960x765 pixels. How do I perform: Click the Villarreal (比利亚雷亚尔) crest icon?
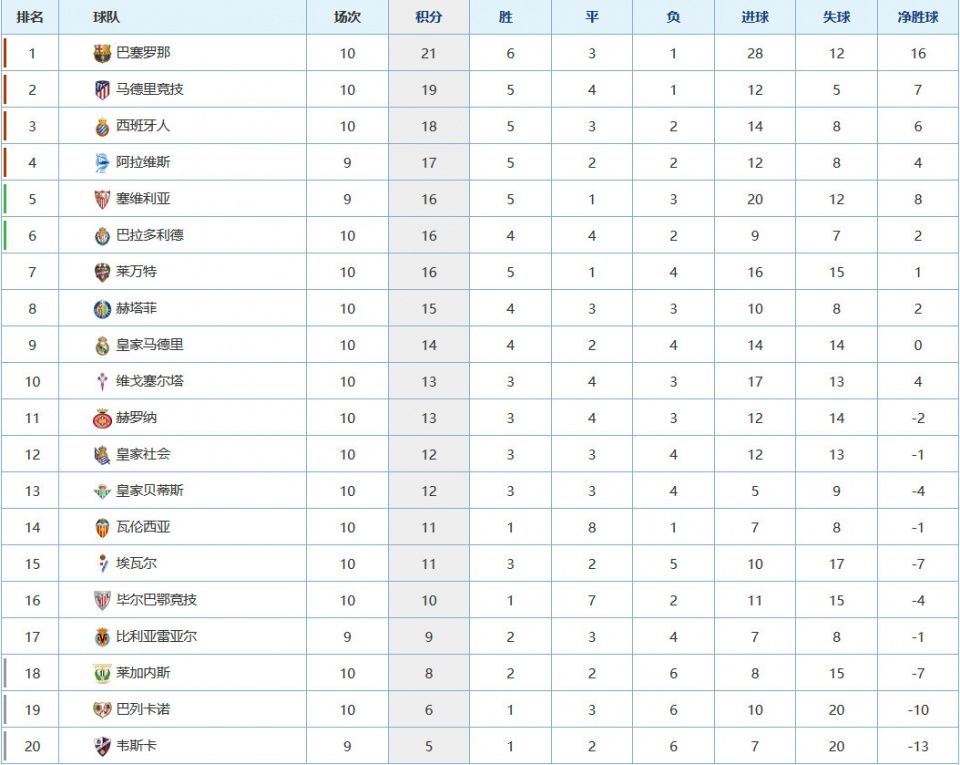pos(102,637)
